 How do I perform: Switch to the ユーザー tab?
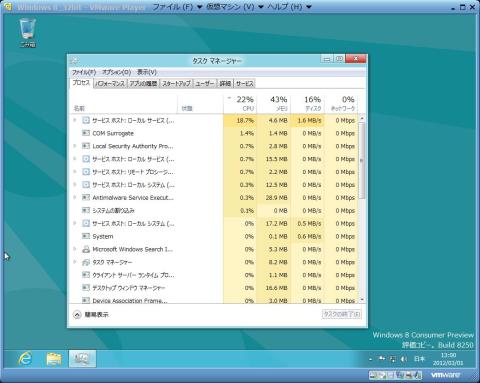[x=205, y=83]
